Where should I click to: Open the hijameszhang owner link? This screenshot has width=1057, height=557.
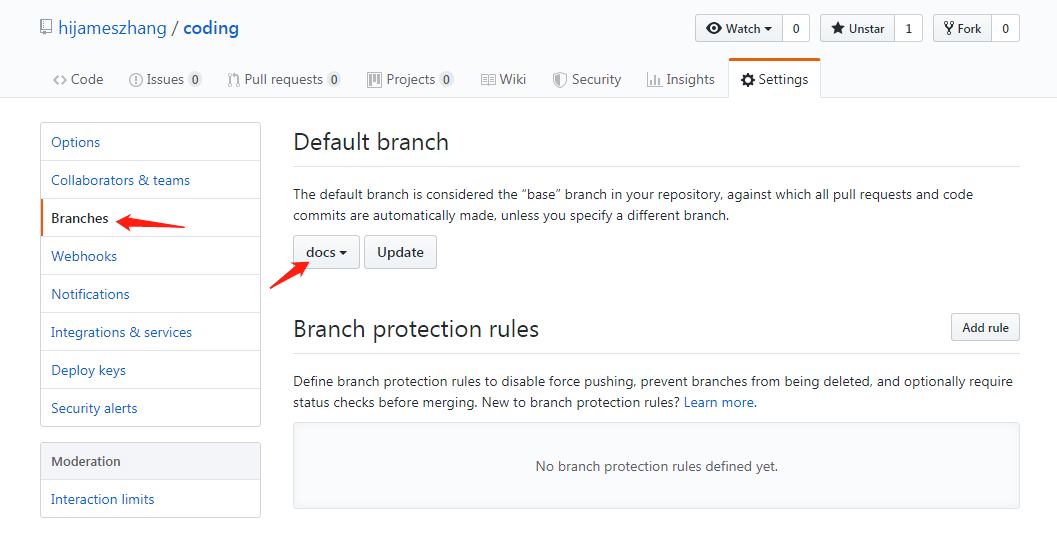tap(113, 28)
